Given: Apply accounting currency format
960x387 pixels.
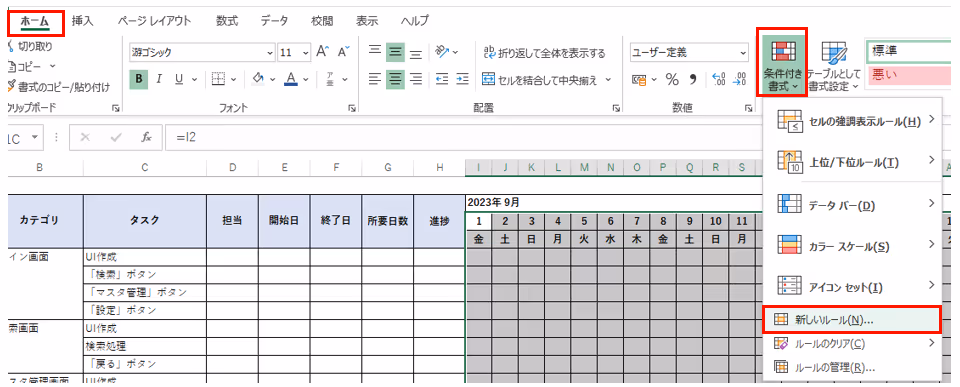Looking at the screenshot, I should coord(639,80).
